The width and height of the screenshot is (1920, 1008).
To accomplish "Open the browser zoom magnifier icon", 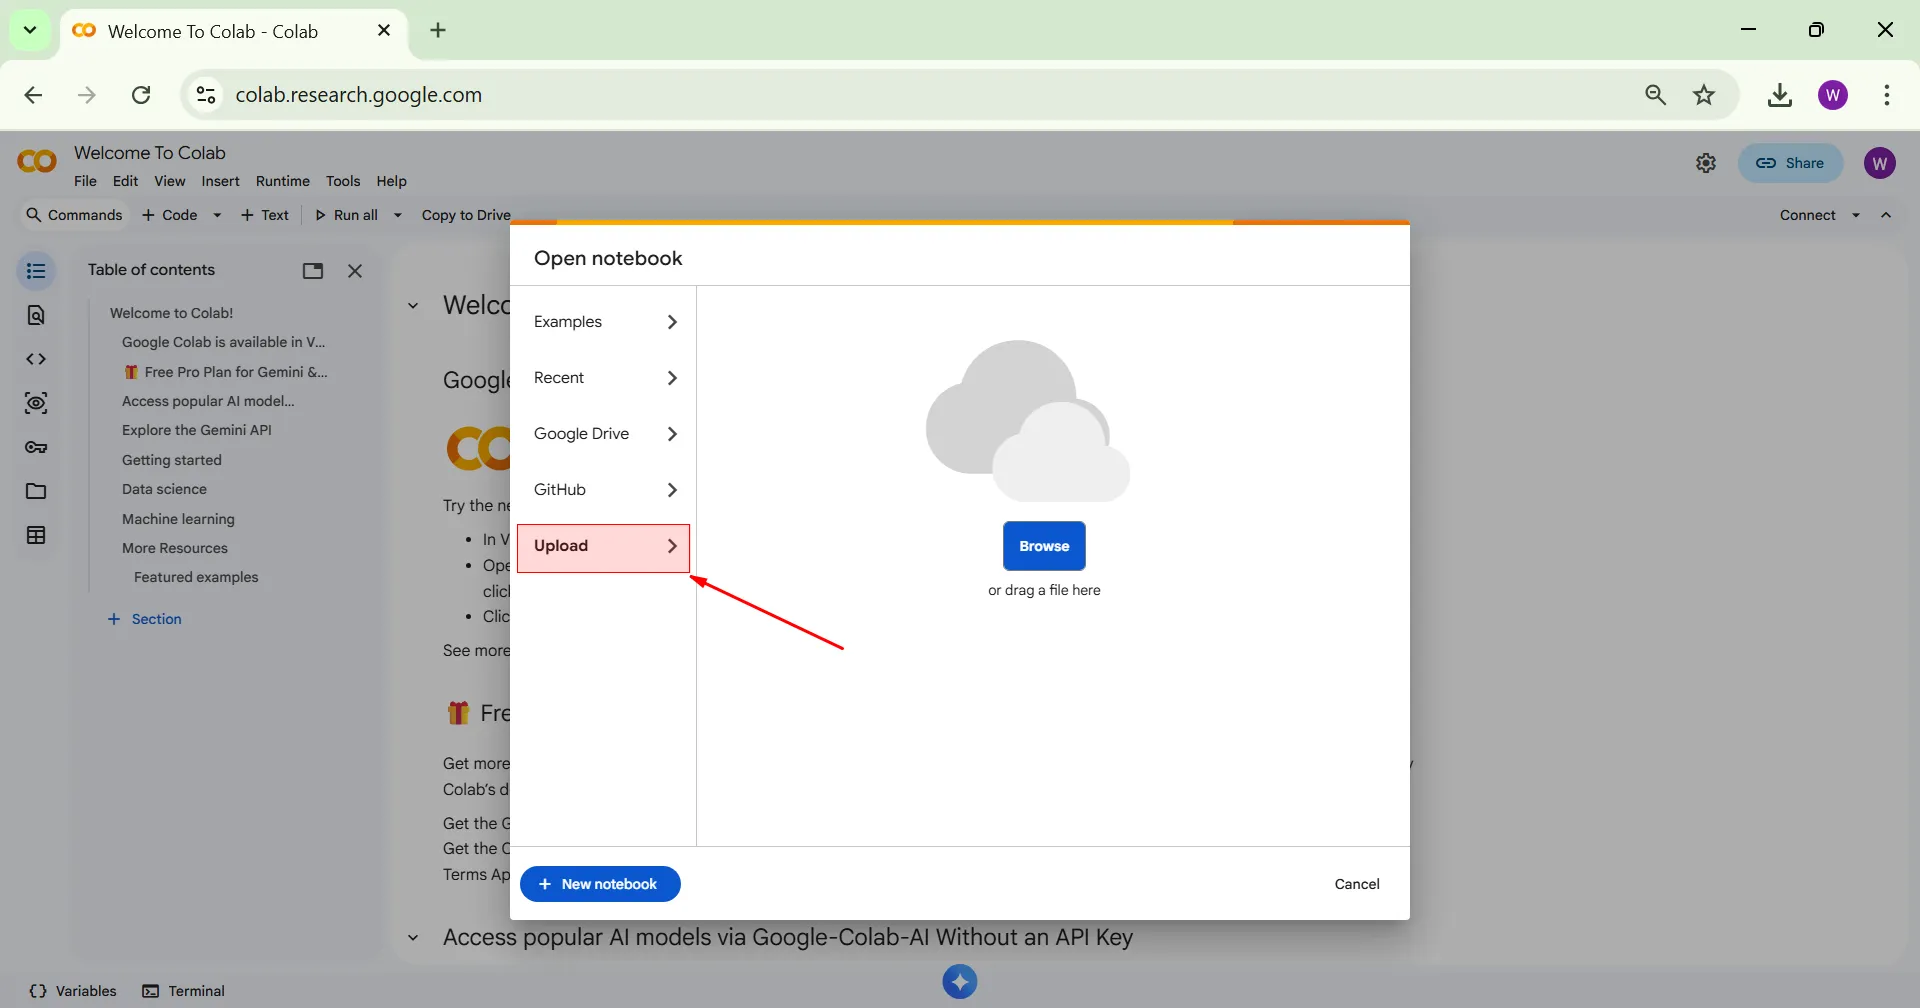I will click(x=1656, y=95).
